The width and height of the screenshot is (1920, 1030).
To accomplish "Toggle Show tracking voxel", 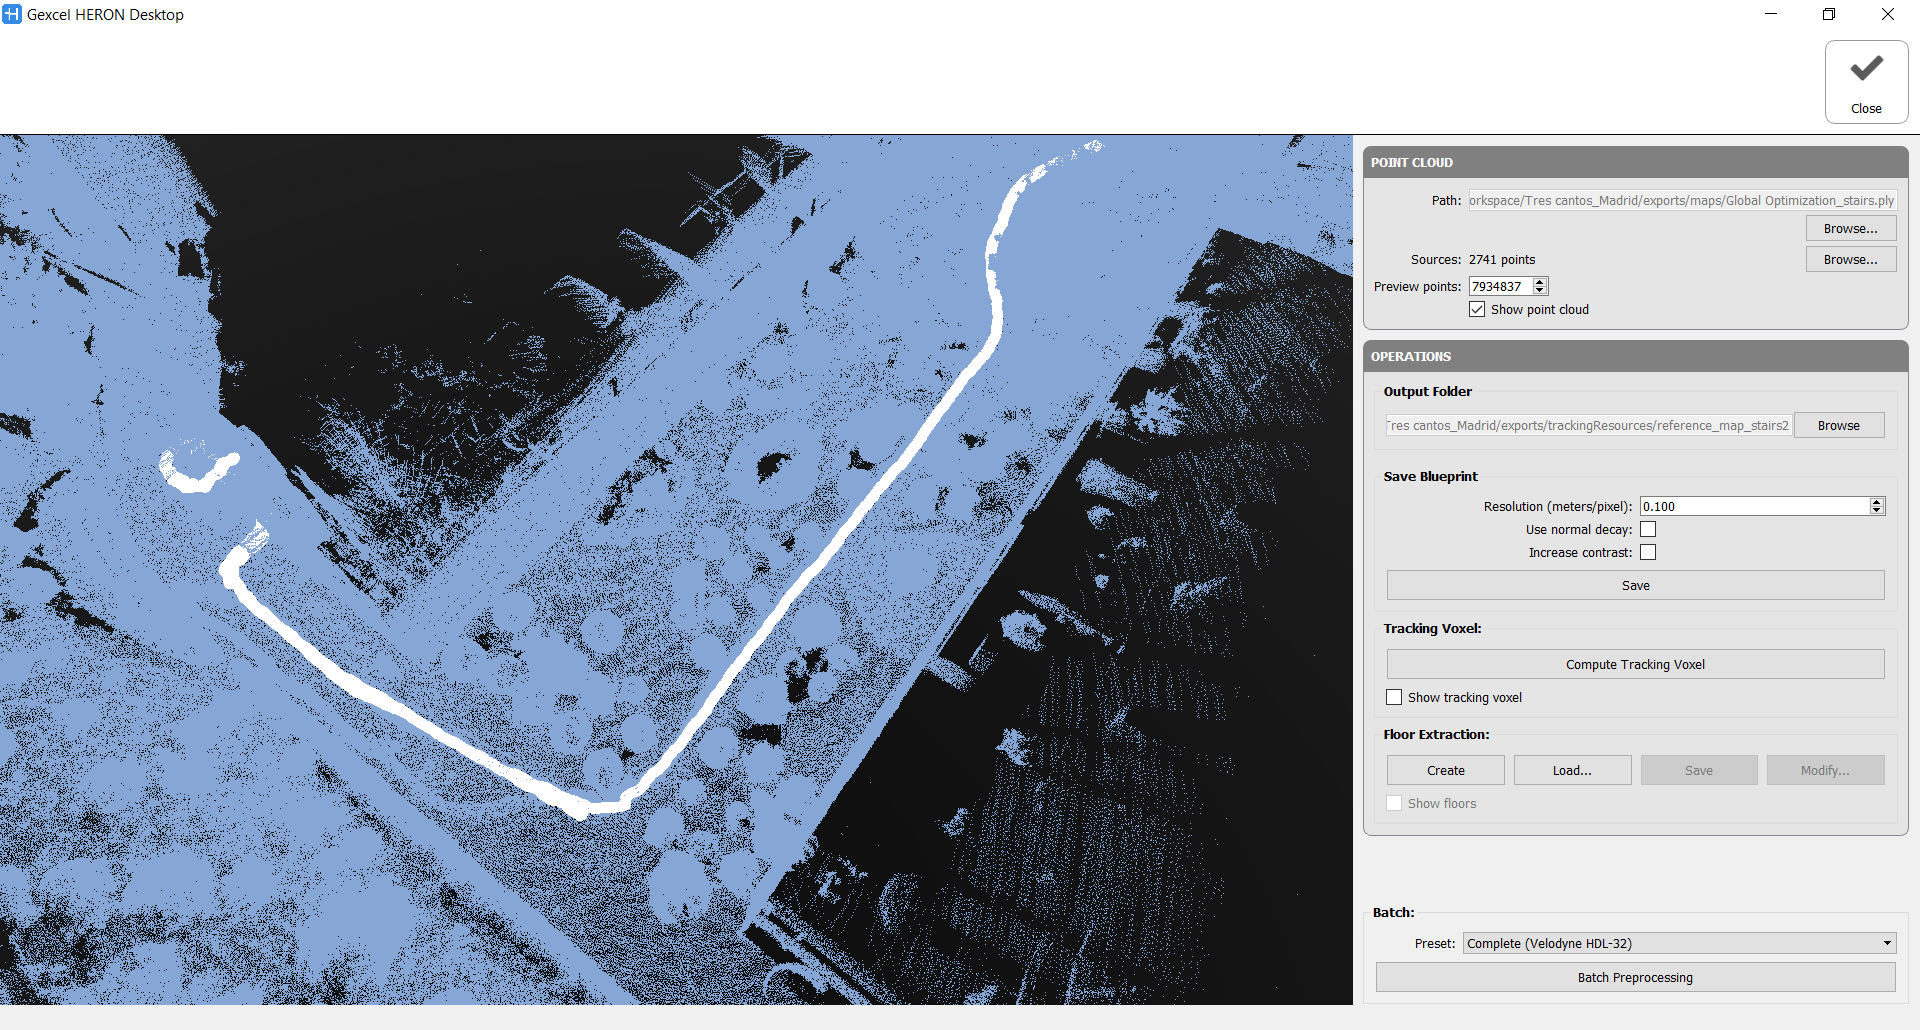I will [x=1394, y=697].
